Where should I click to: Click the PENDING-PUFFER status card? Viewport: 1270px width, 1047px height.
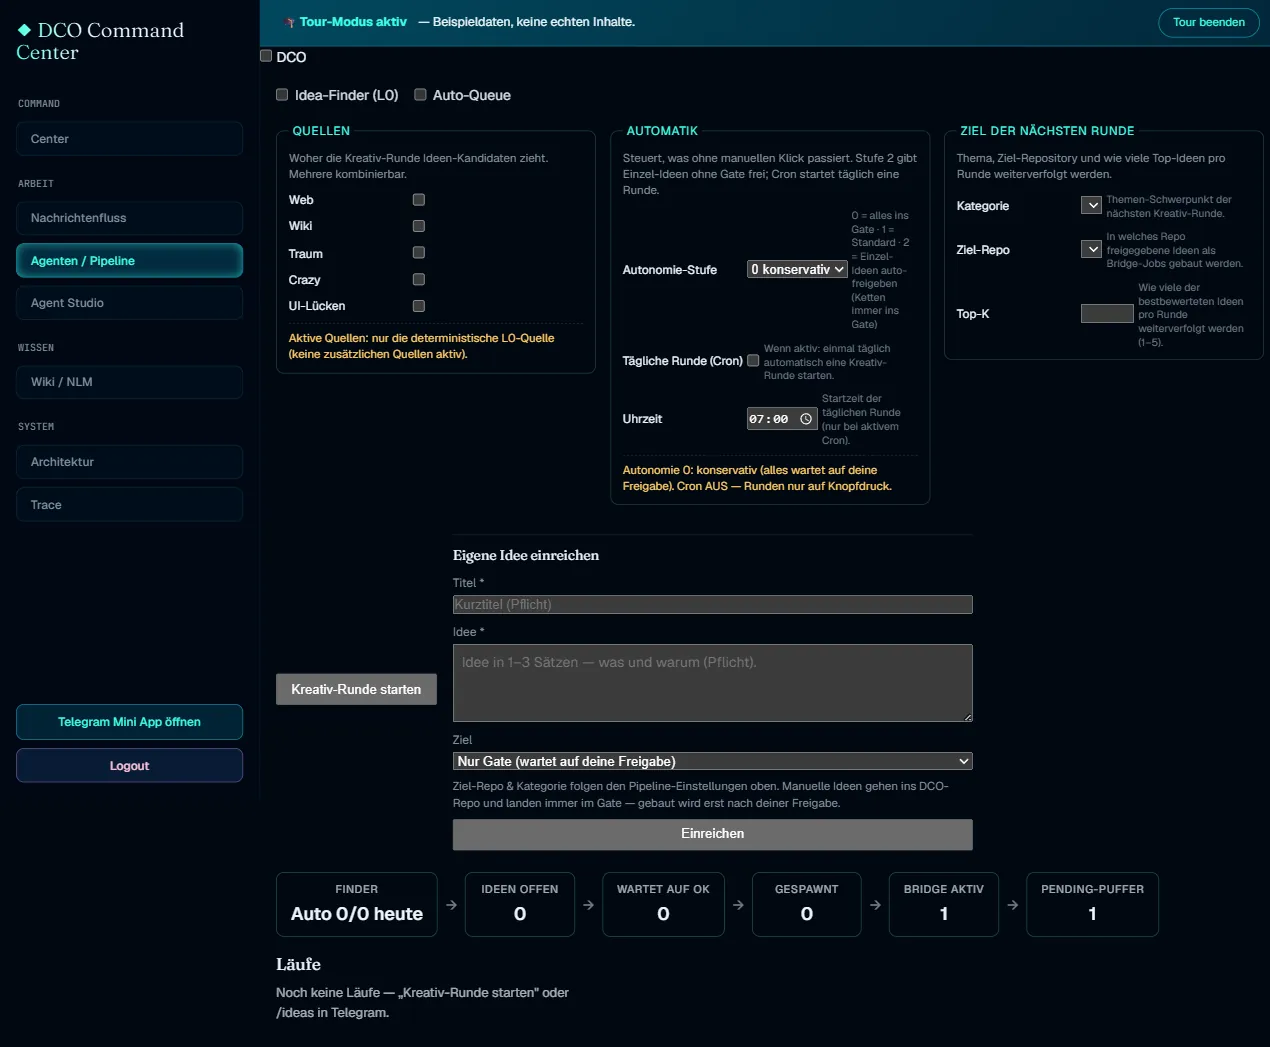pos(1092,904)
